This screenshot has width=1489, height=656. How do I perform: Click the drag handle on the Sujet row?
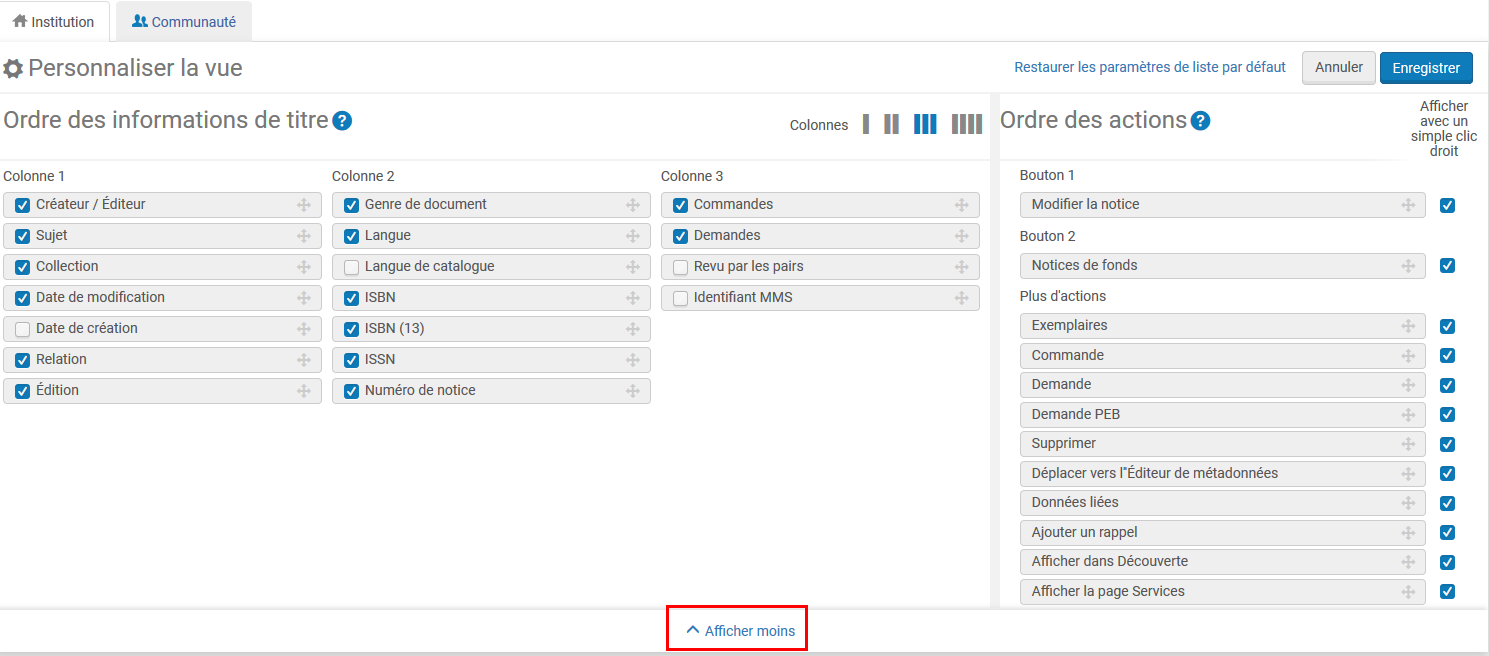(x=304, y=236)
